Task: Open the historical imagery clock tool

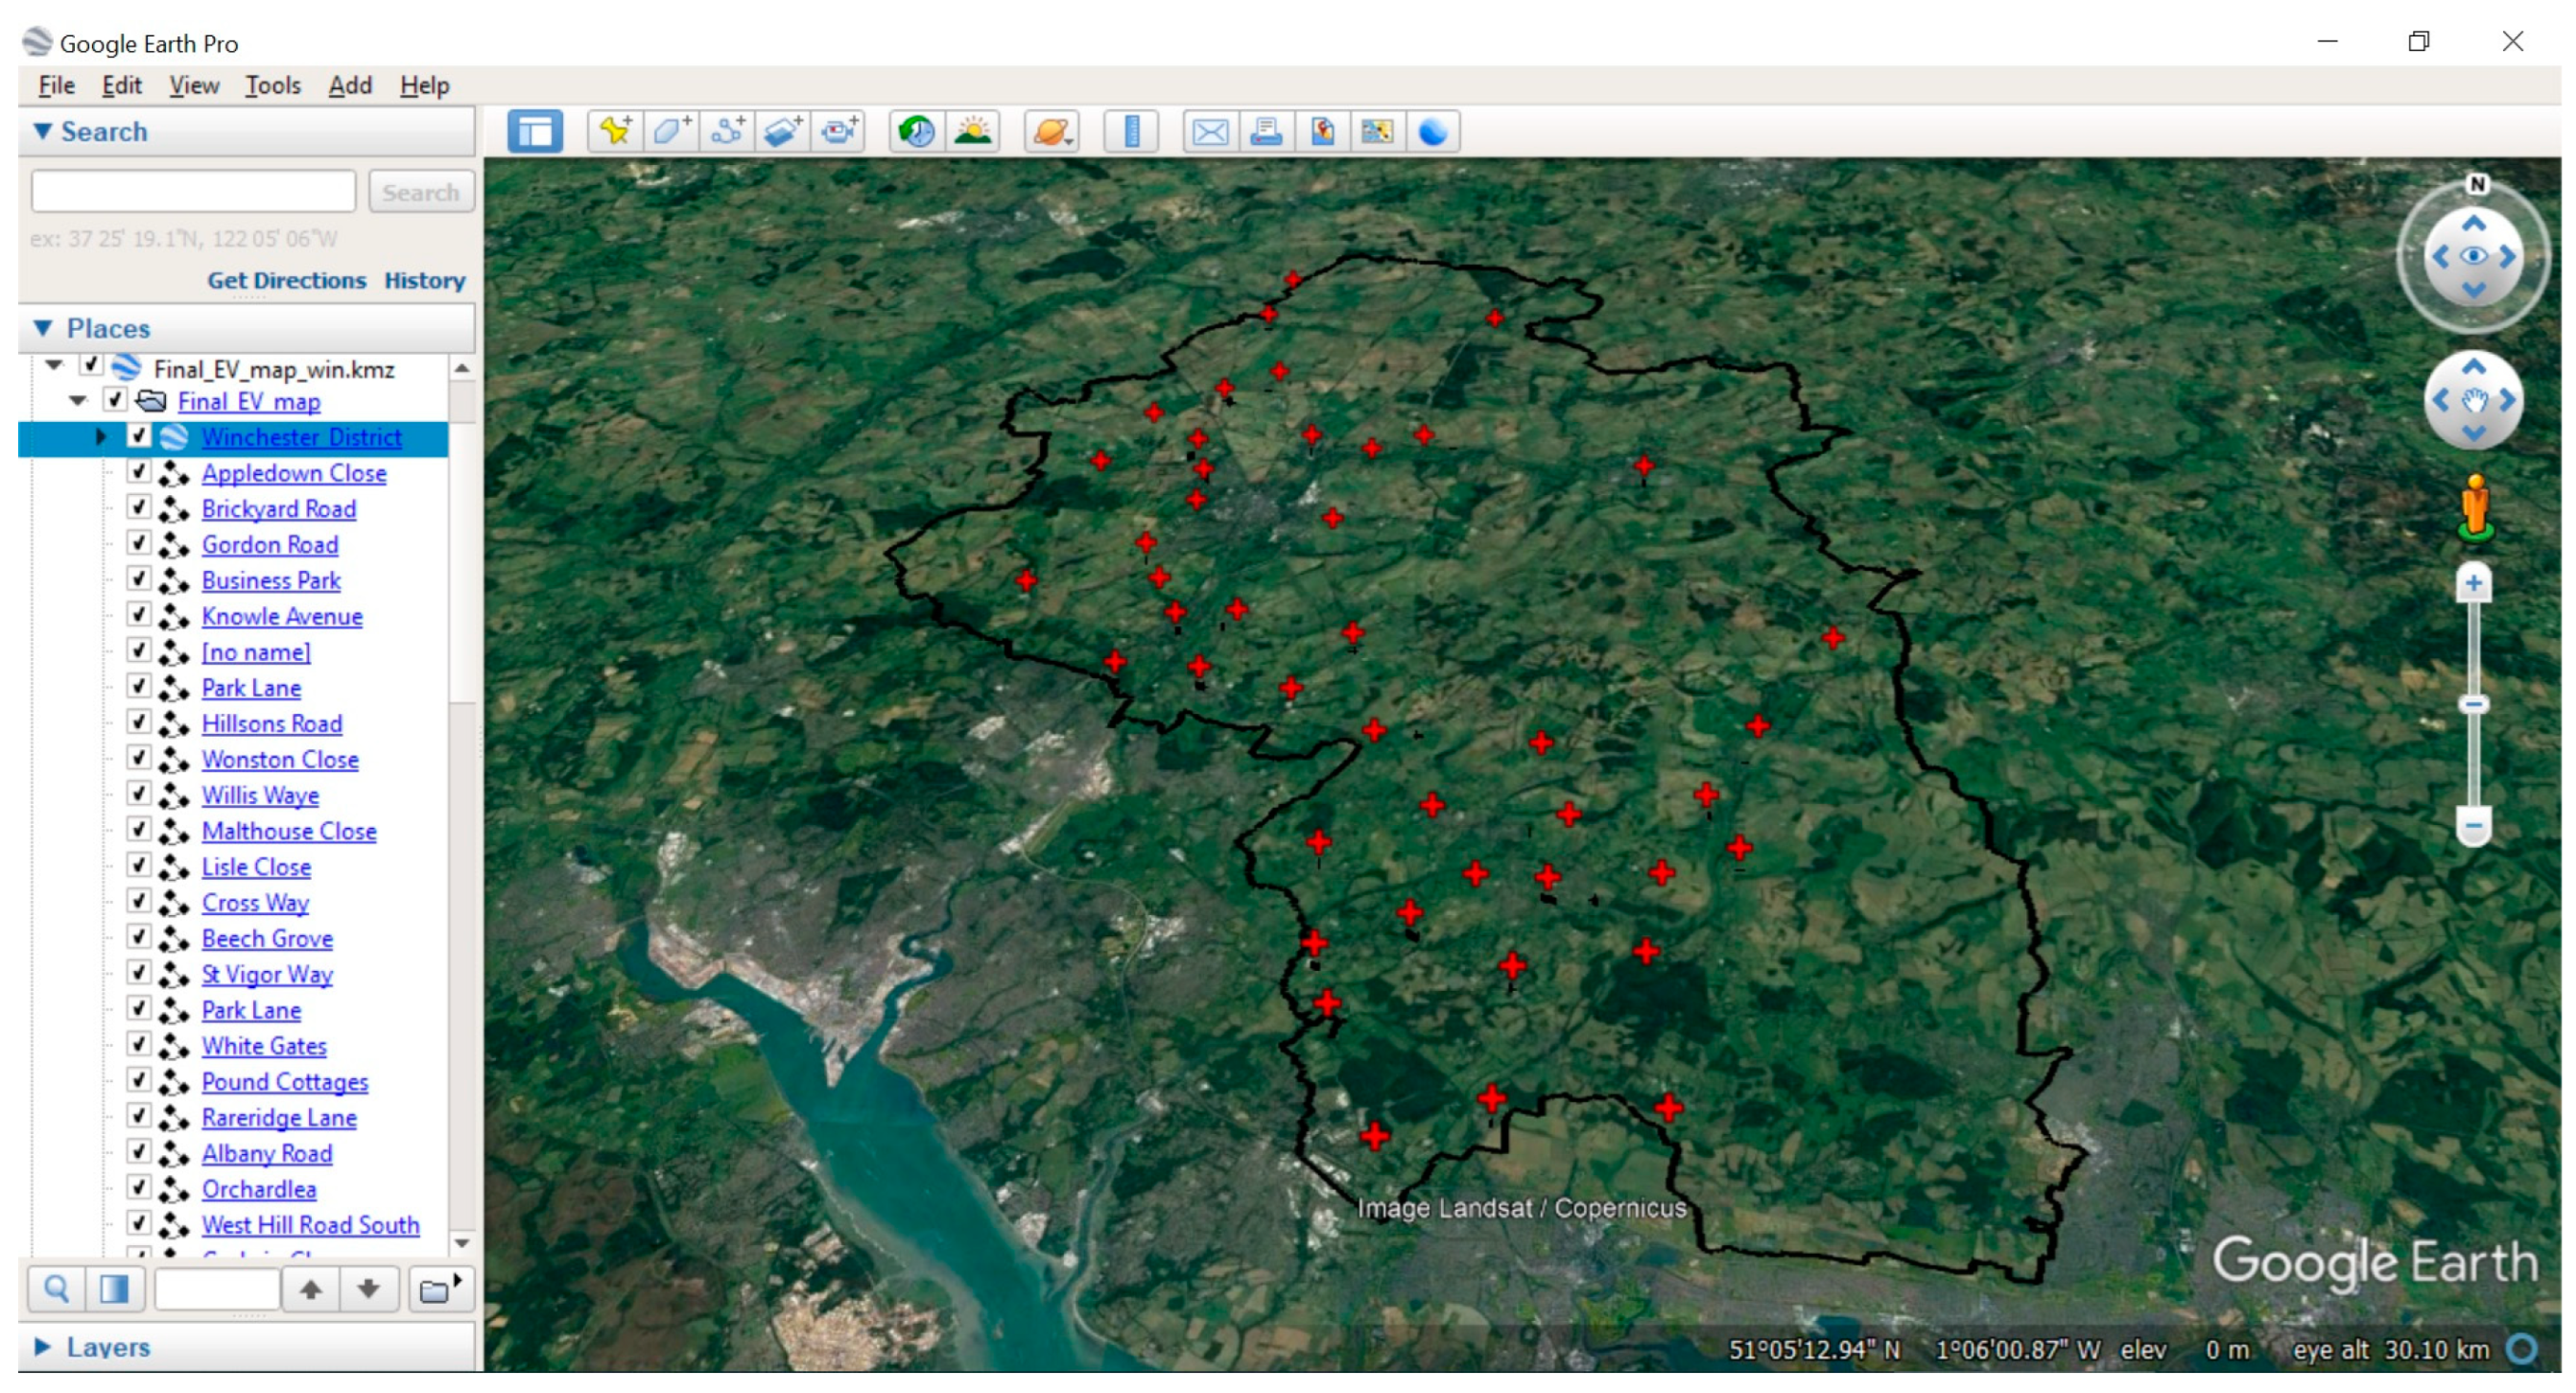Action: pos(916,131)
